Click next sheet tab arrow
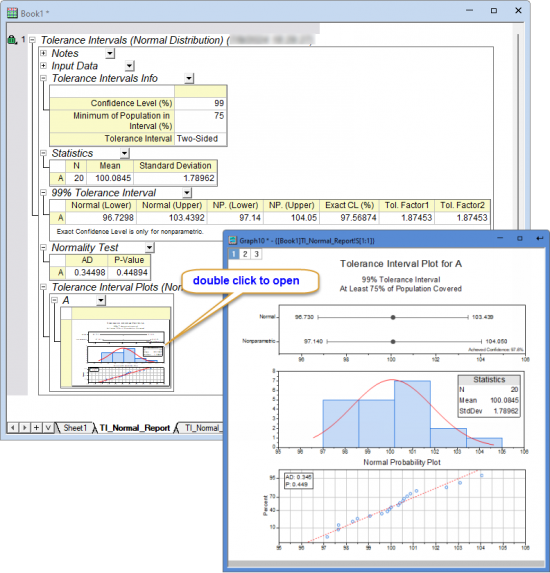This screenshot has width=550, height=573. [x=24, y=427]
